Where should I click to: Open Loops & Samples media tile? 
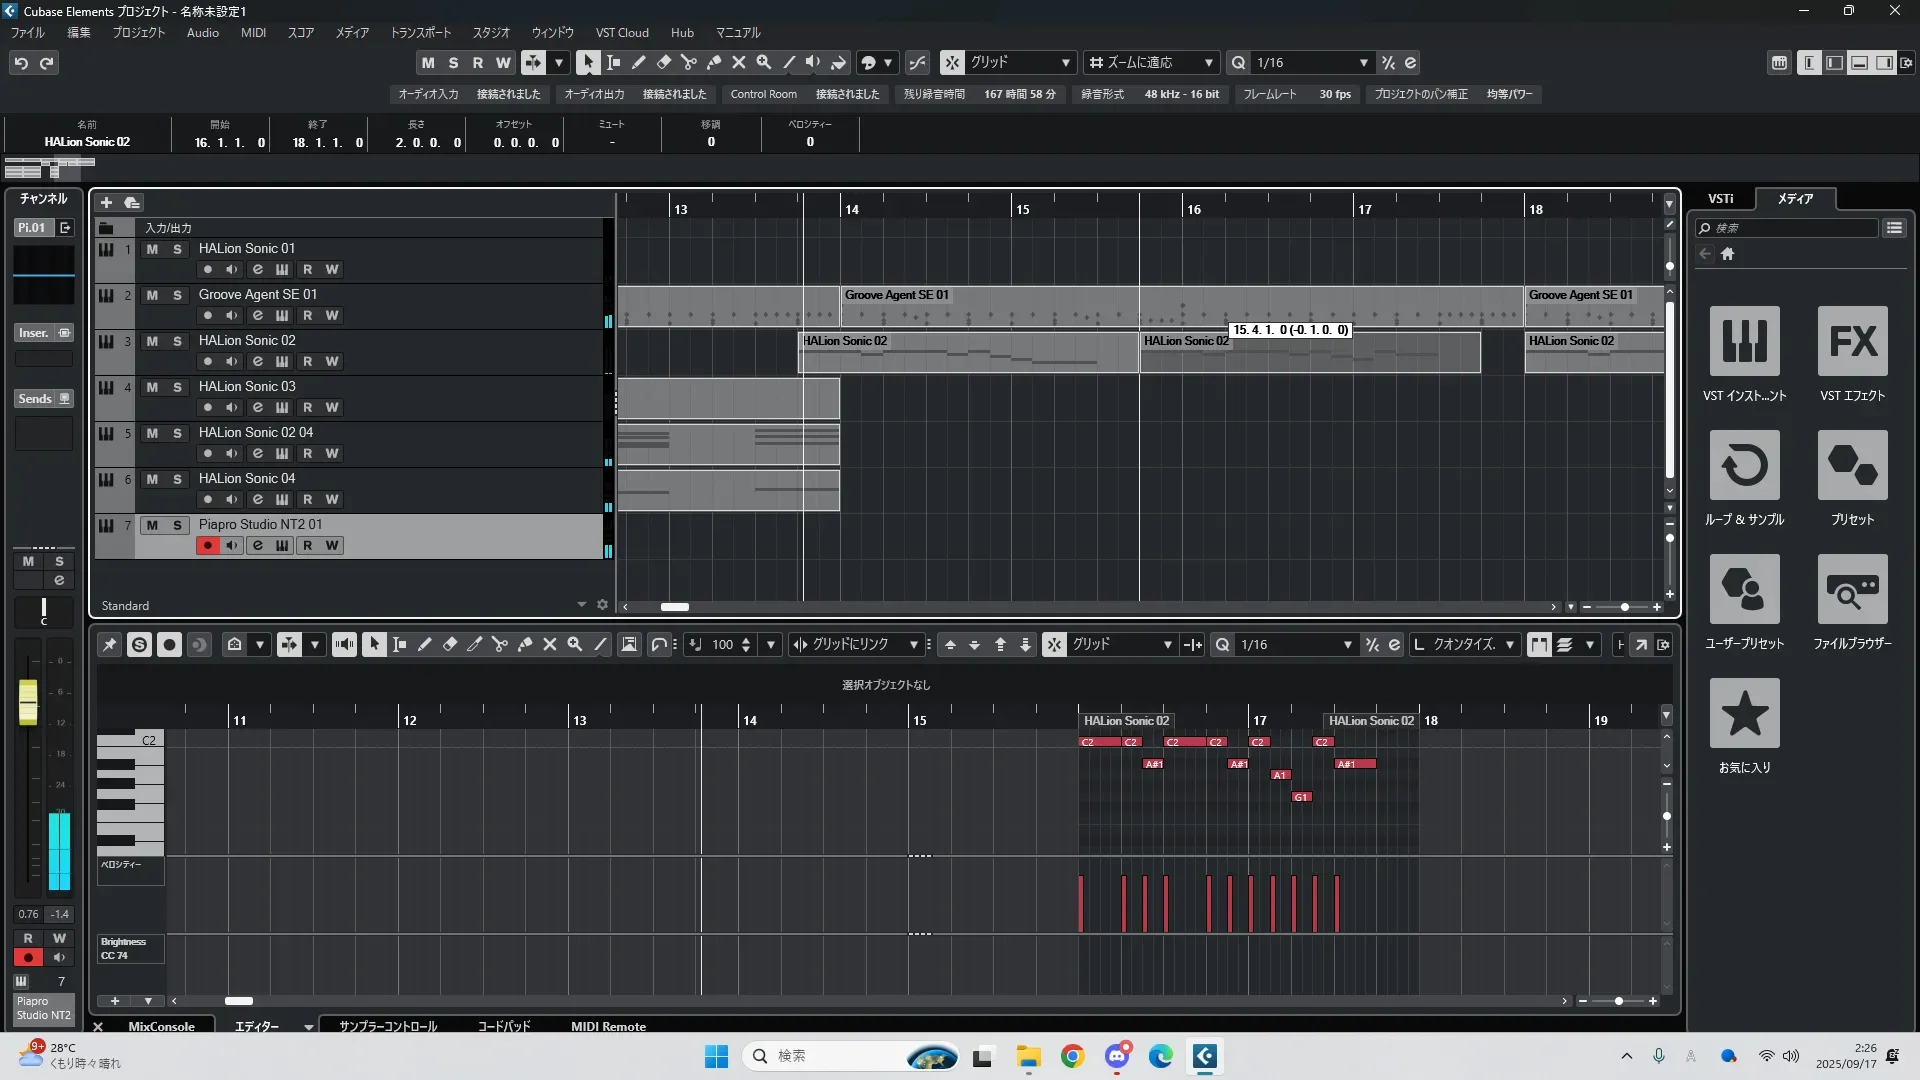pyautogui.click(x=1744, y=466)
